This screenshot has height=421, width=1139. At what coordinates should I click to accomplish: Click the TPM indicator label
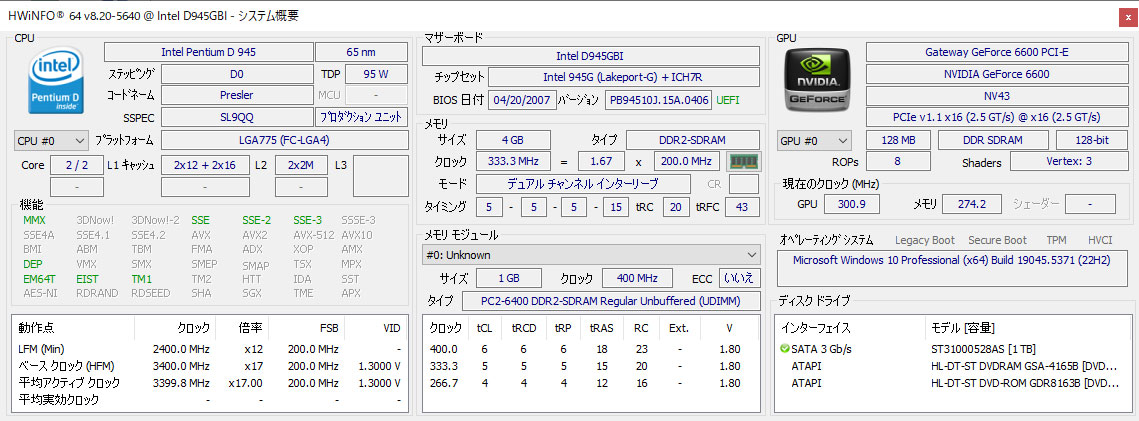(x=1056, y=240)
